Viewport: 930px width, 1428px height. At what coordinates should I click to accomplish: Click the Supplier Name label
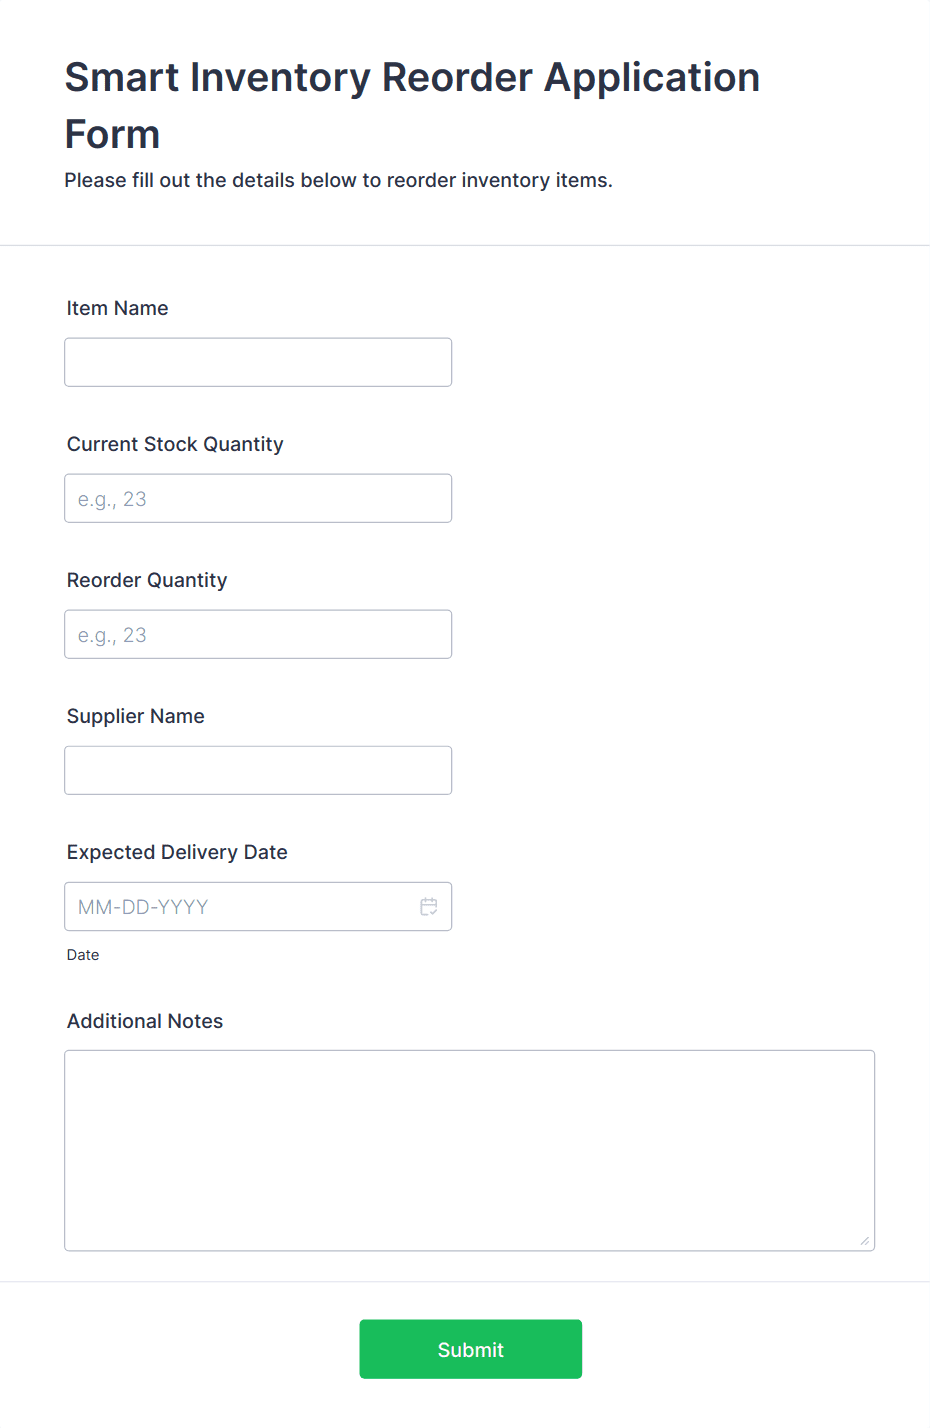(135, 716)
